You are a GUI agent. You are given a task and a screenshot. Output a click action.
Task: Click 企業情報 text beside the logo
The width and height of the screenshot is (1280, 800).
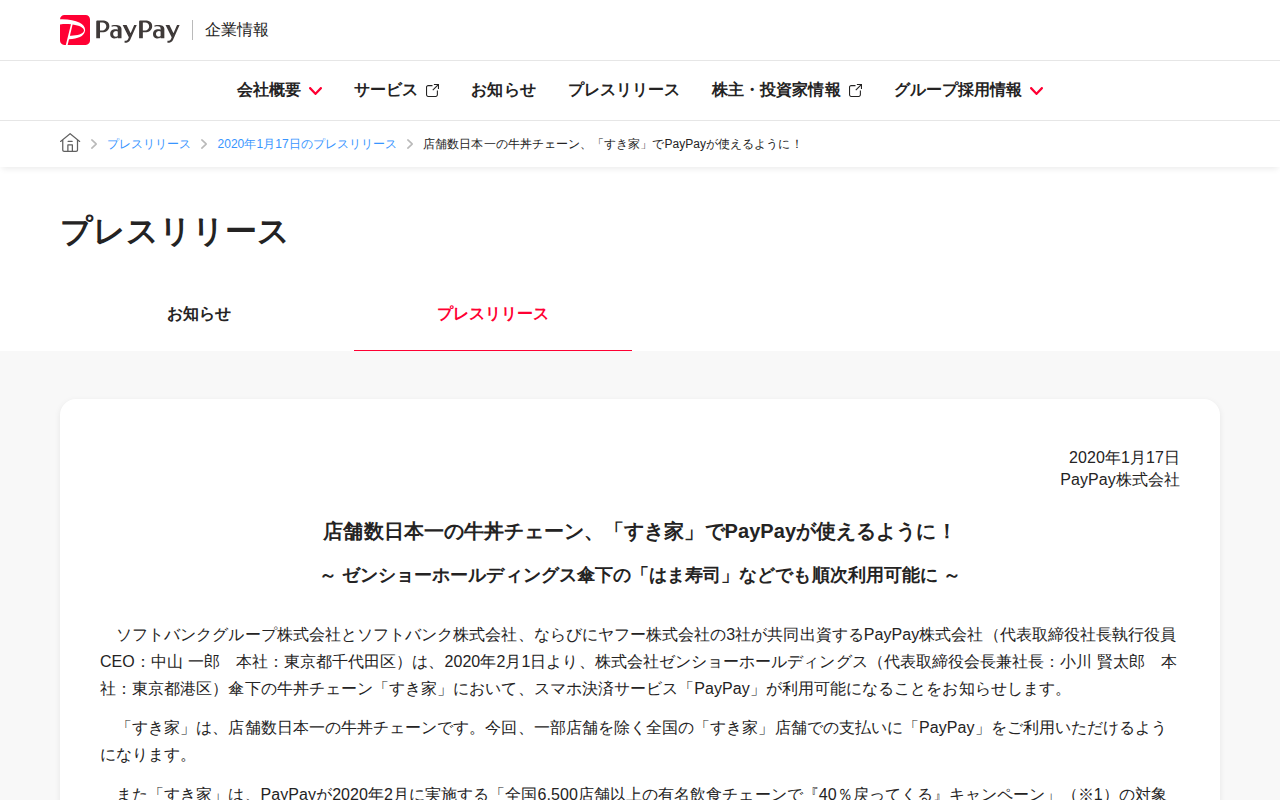pyautogui.click(x=237, y=30)
